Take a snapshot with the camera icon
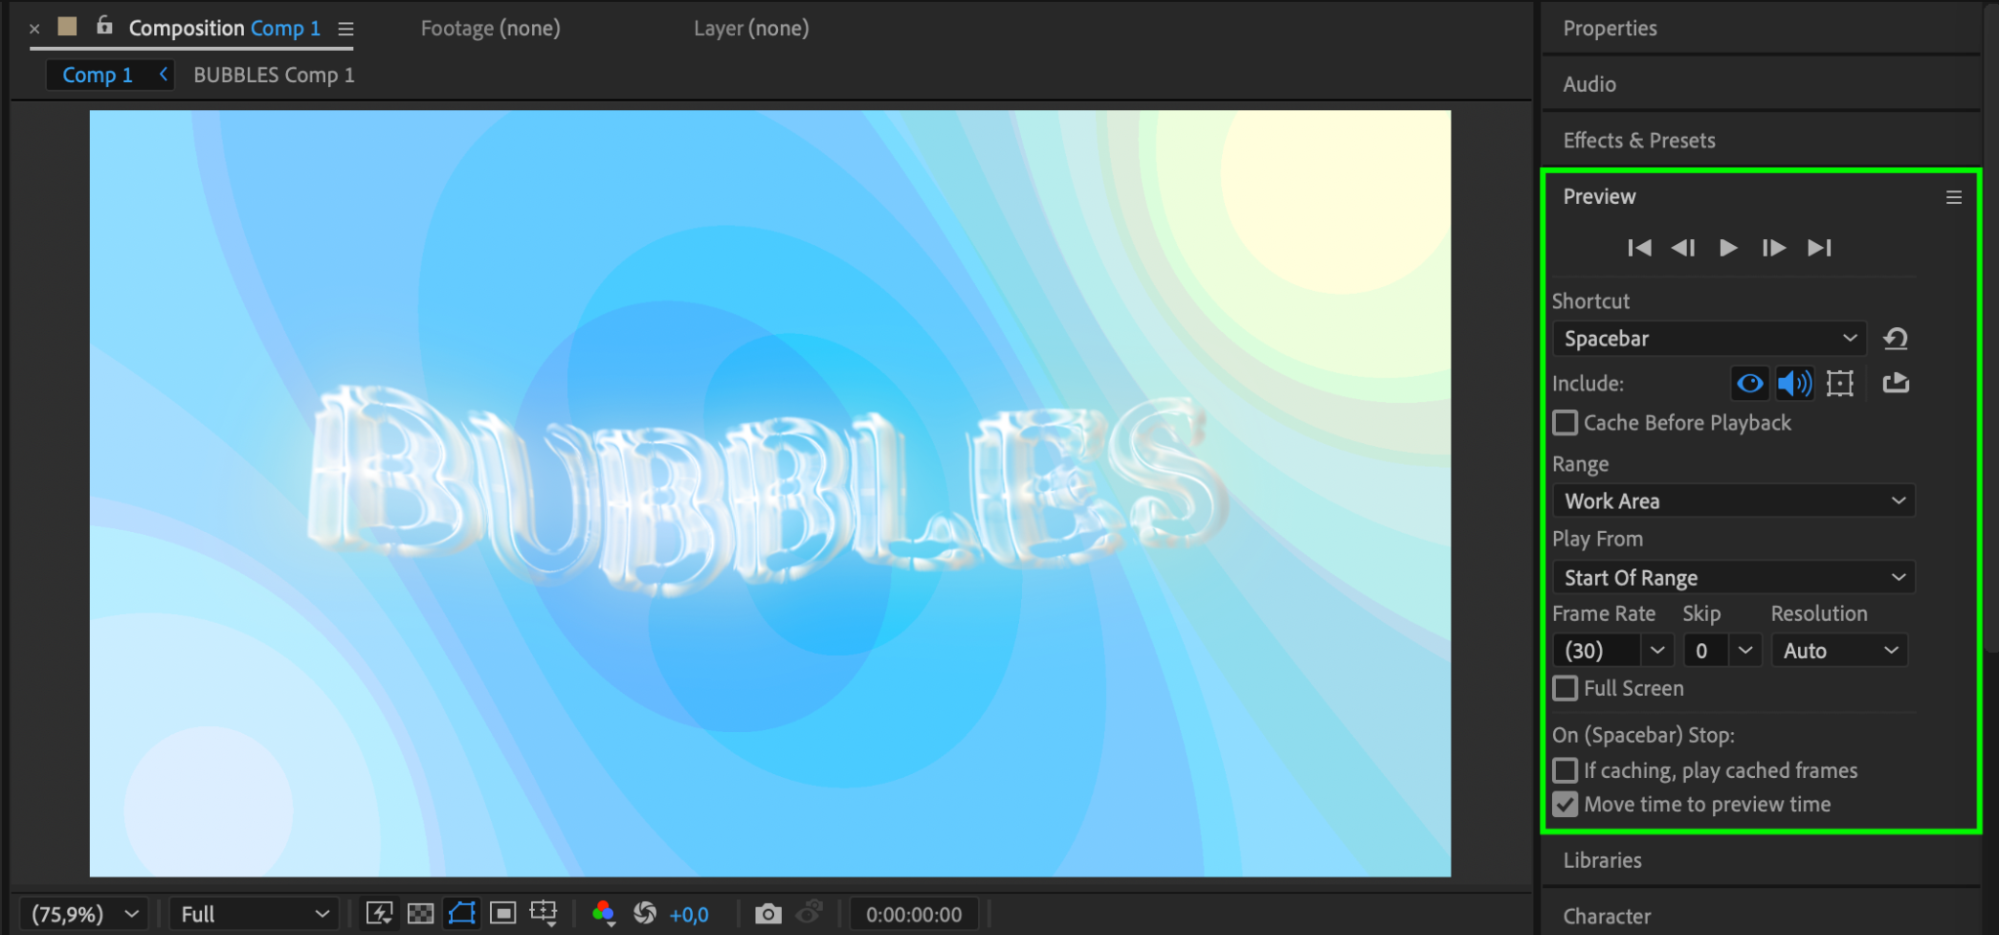This screenshot has height=936, width=1999. tap(768, 913)
